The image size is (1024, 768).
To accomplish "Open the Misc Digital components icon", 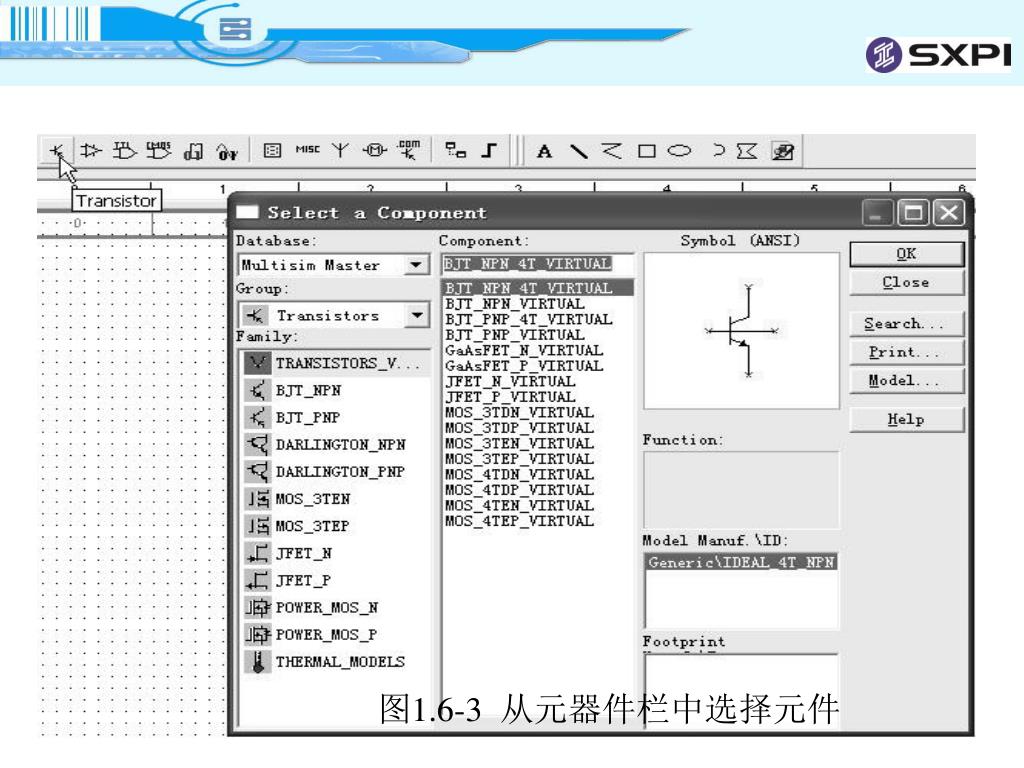I will click(x=193, y=152).
